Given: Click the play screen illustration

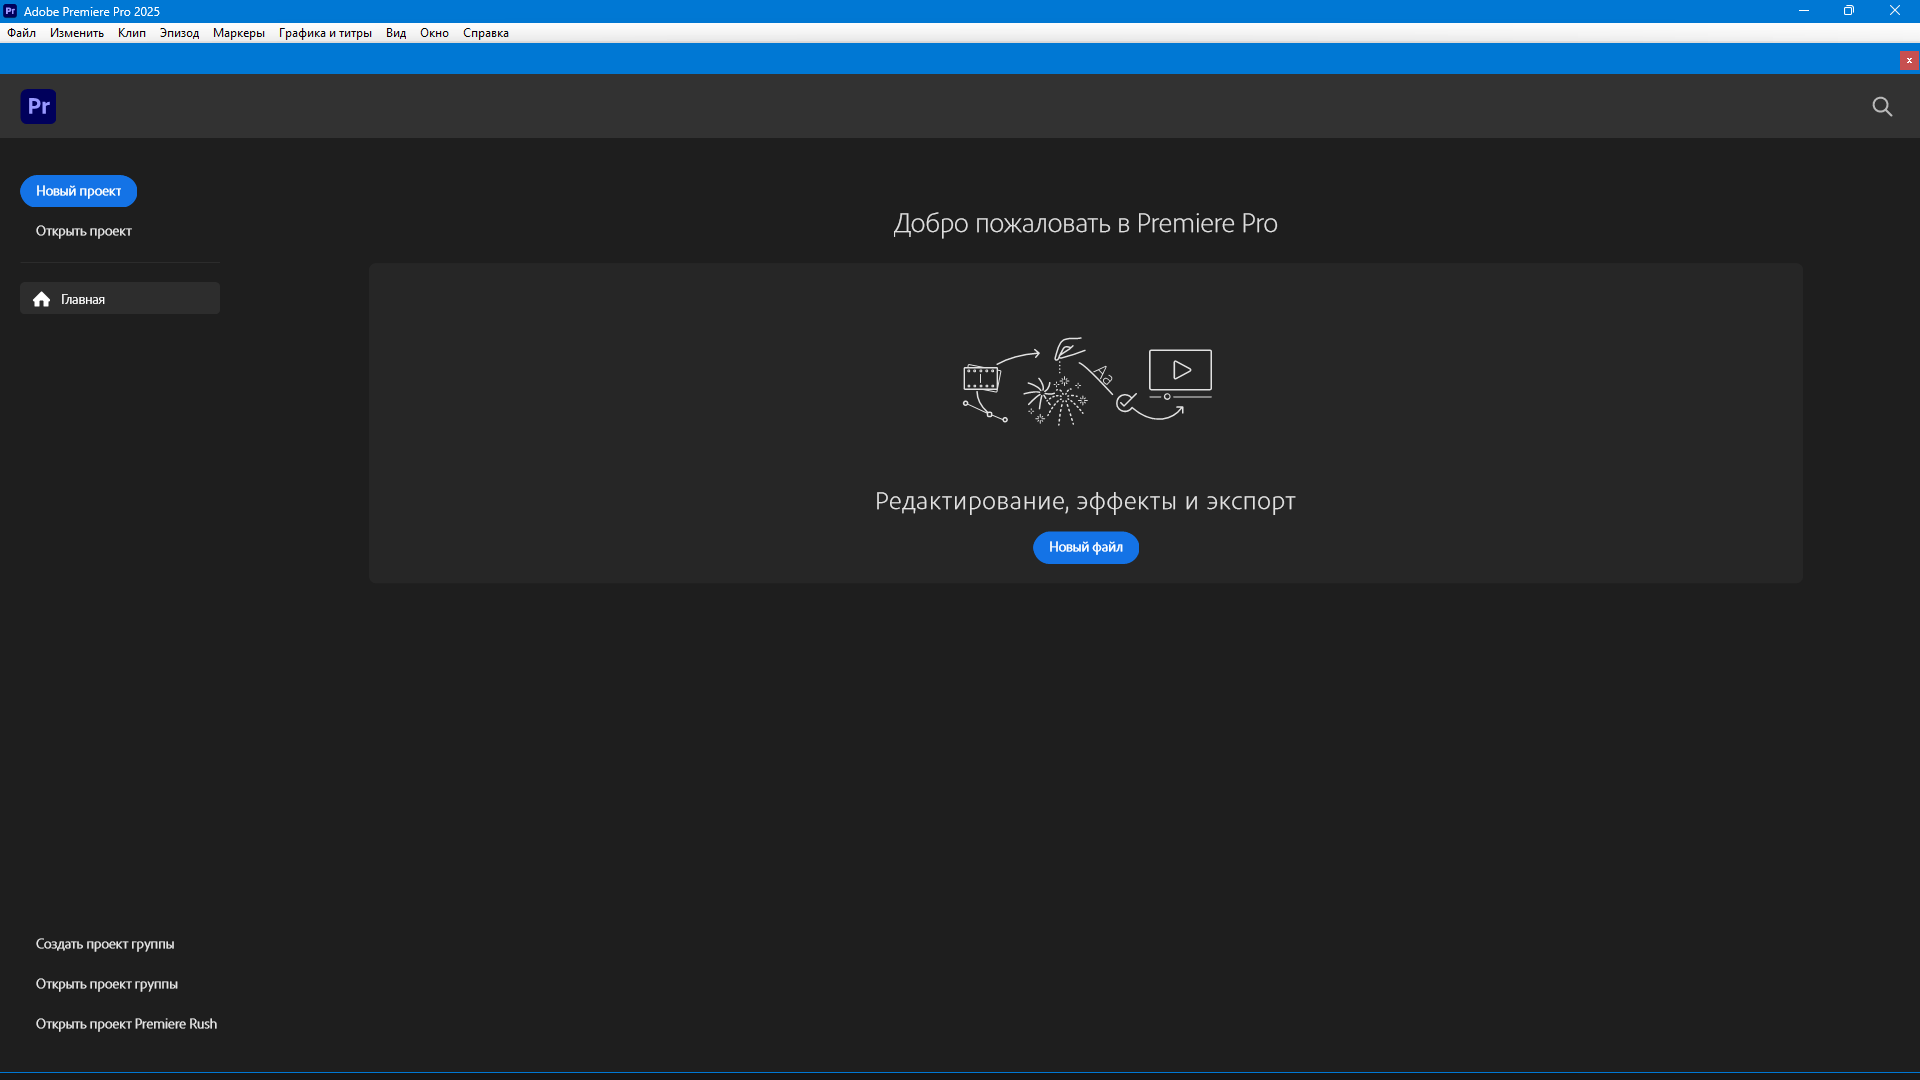Looking at the screenshot, I should point(1180,371).
